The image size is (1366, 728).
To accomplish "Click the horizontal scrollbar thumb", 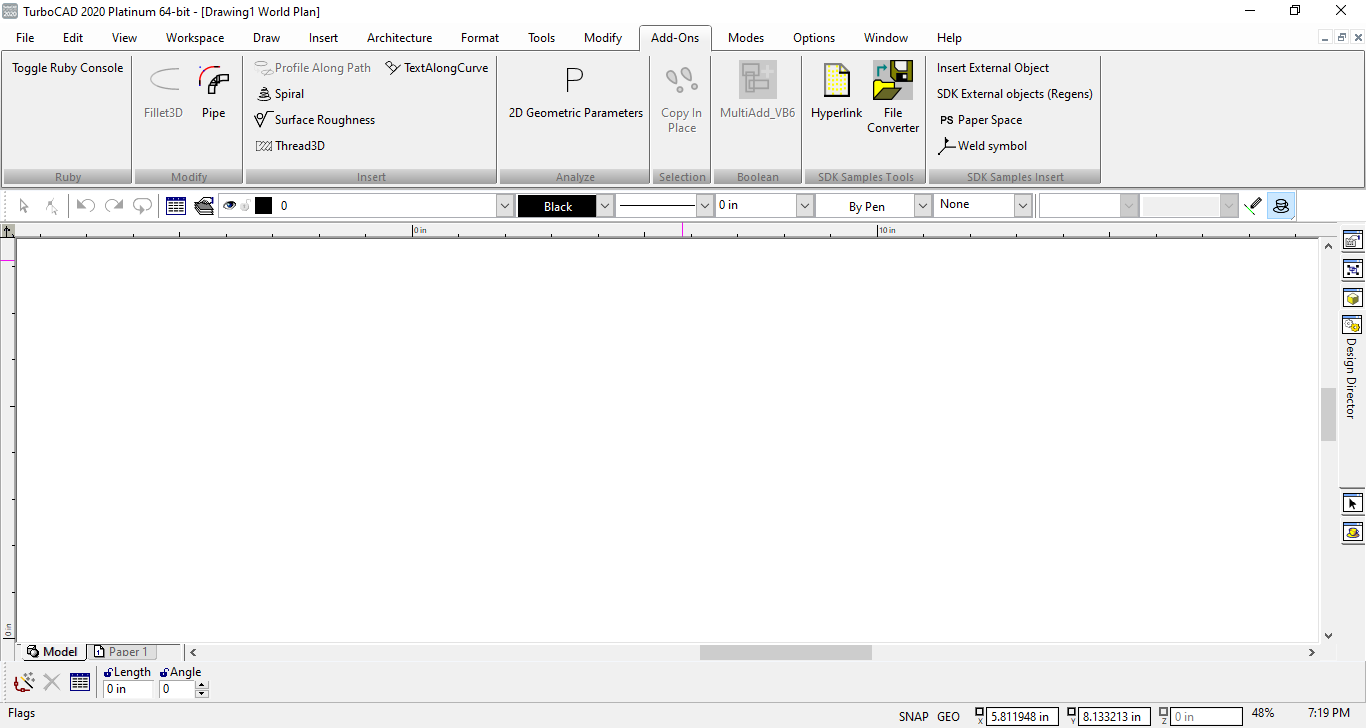I will [x=786, y=652].
